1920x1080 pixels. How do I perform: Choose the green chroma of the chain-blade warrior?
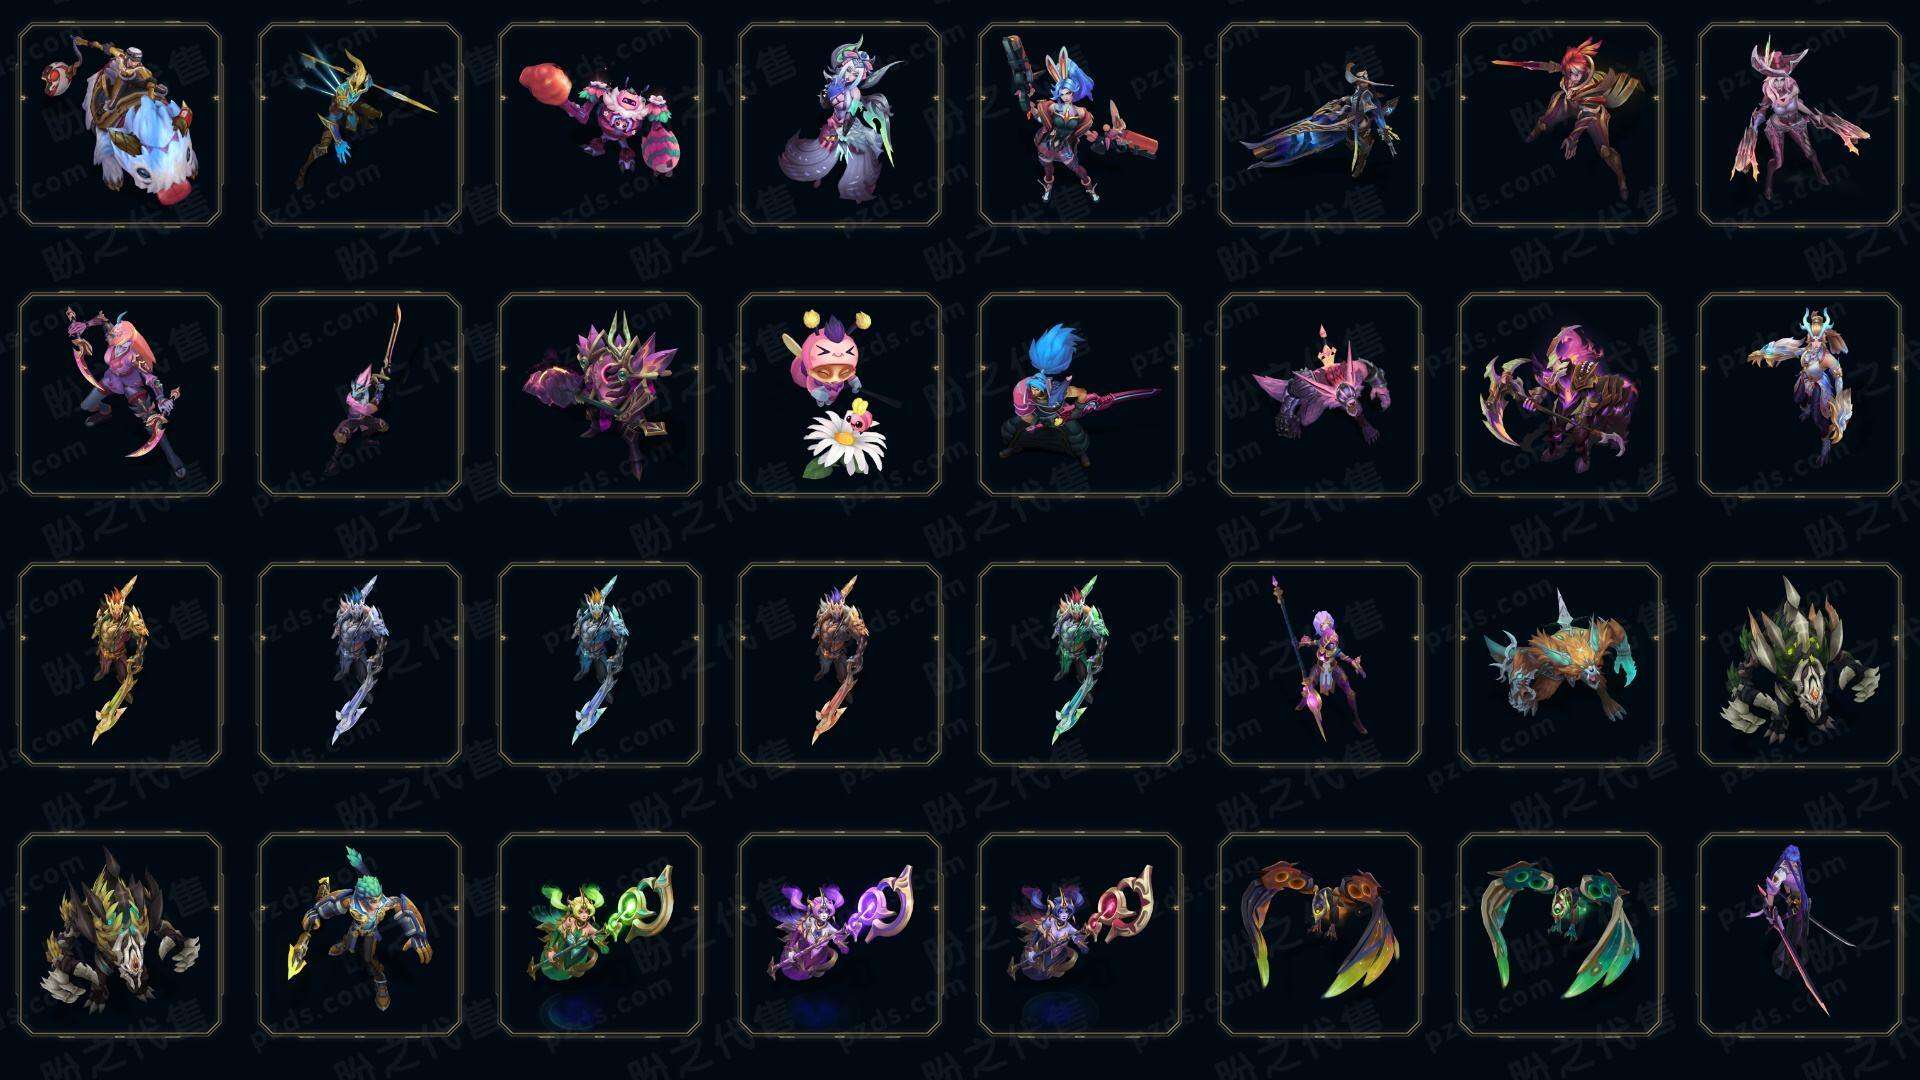click(1080, 664)
